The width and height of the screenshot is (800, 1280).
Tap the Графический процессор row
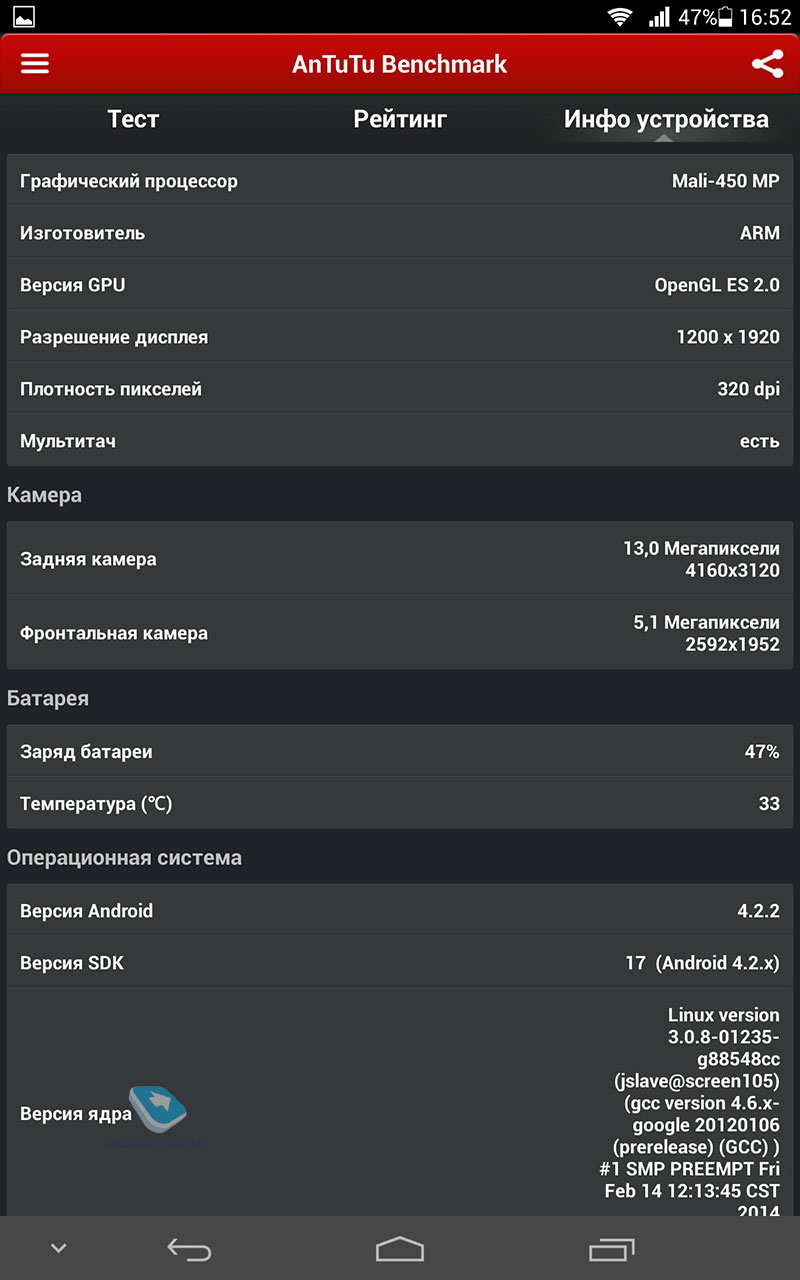[400, 181]
